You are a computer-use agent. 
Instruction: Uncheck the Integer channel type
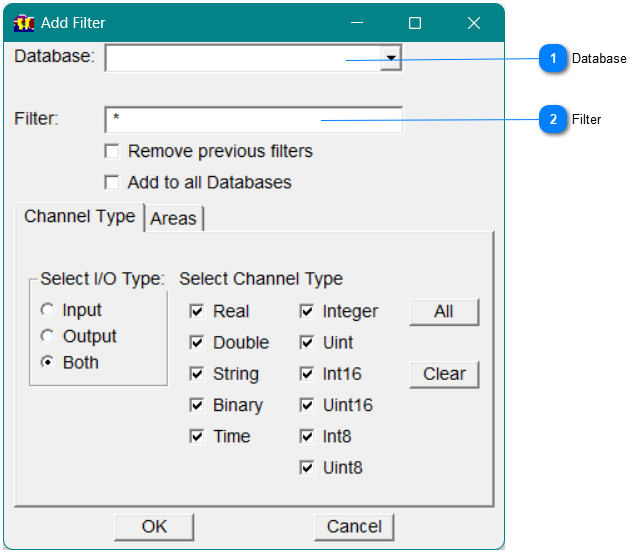pos(307,312)
